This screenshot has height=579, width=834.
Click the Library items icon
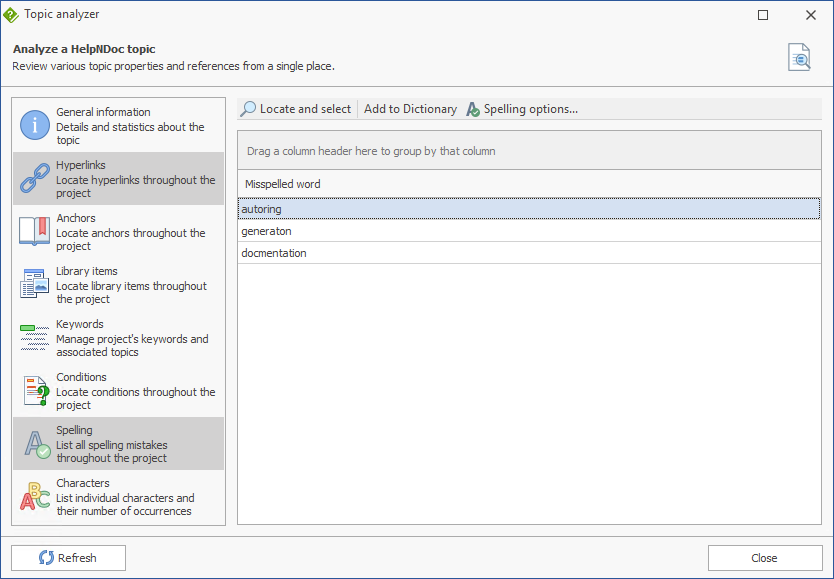[35, 284]
